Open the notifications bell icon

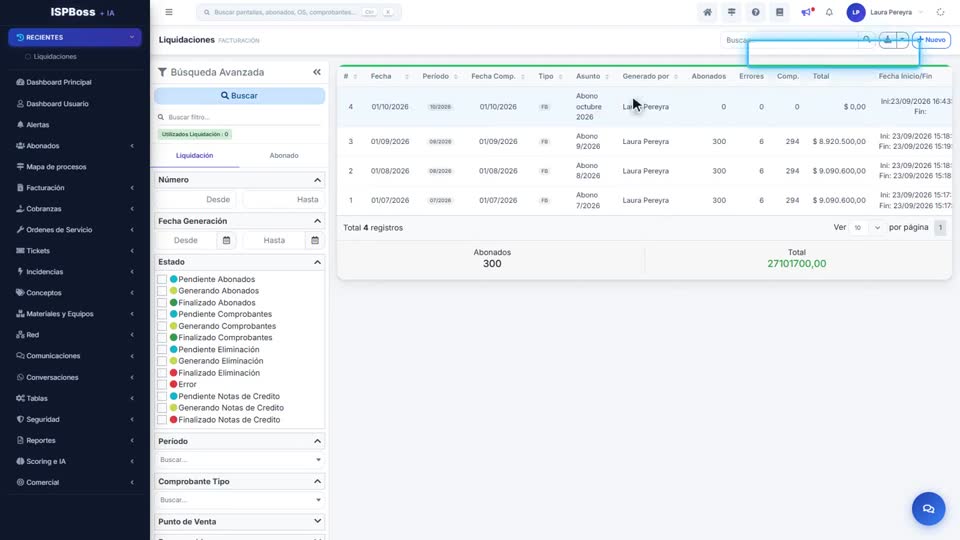pyautogui.click(x=829, y=12)
